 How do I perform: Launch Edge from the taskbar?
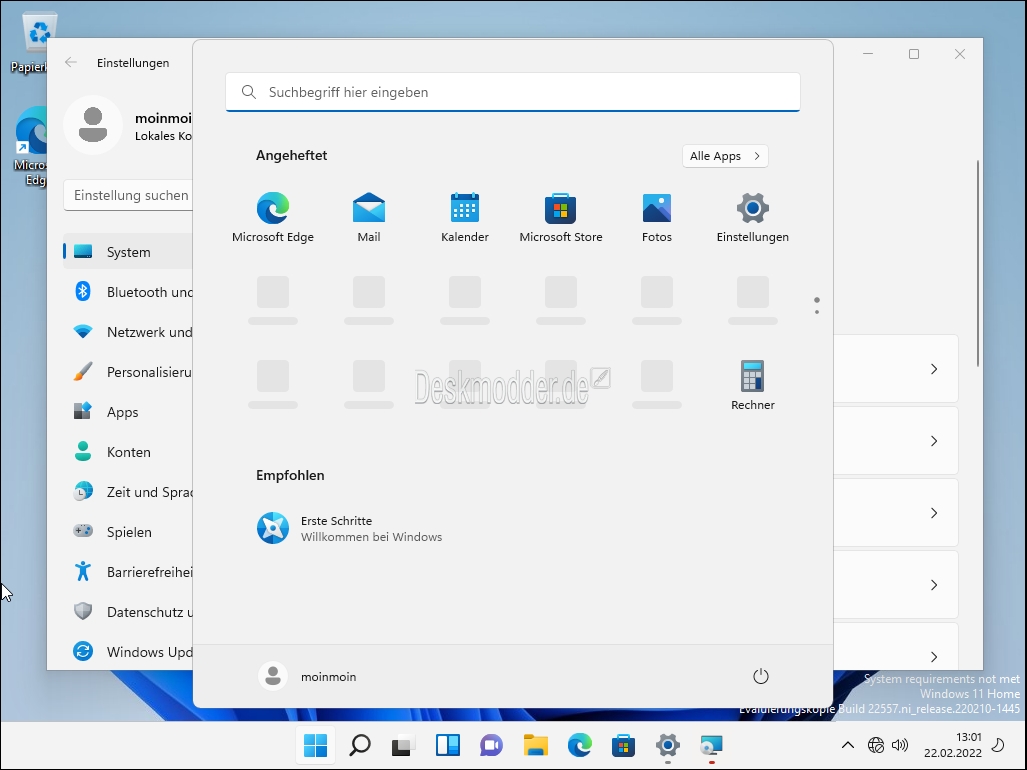pos(580,745)
